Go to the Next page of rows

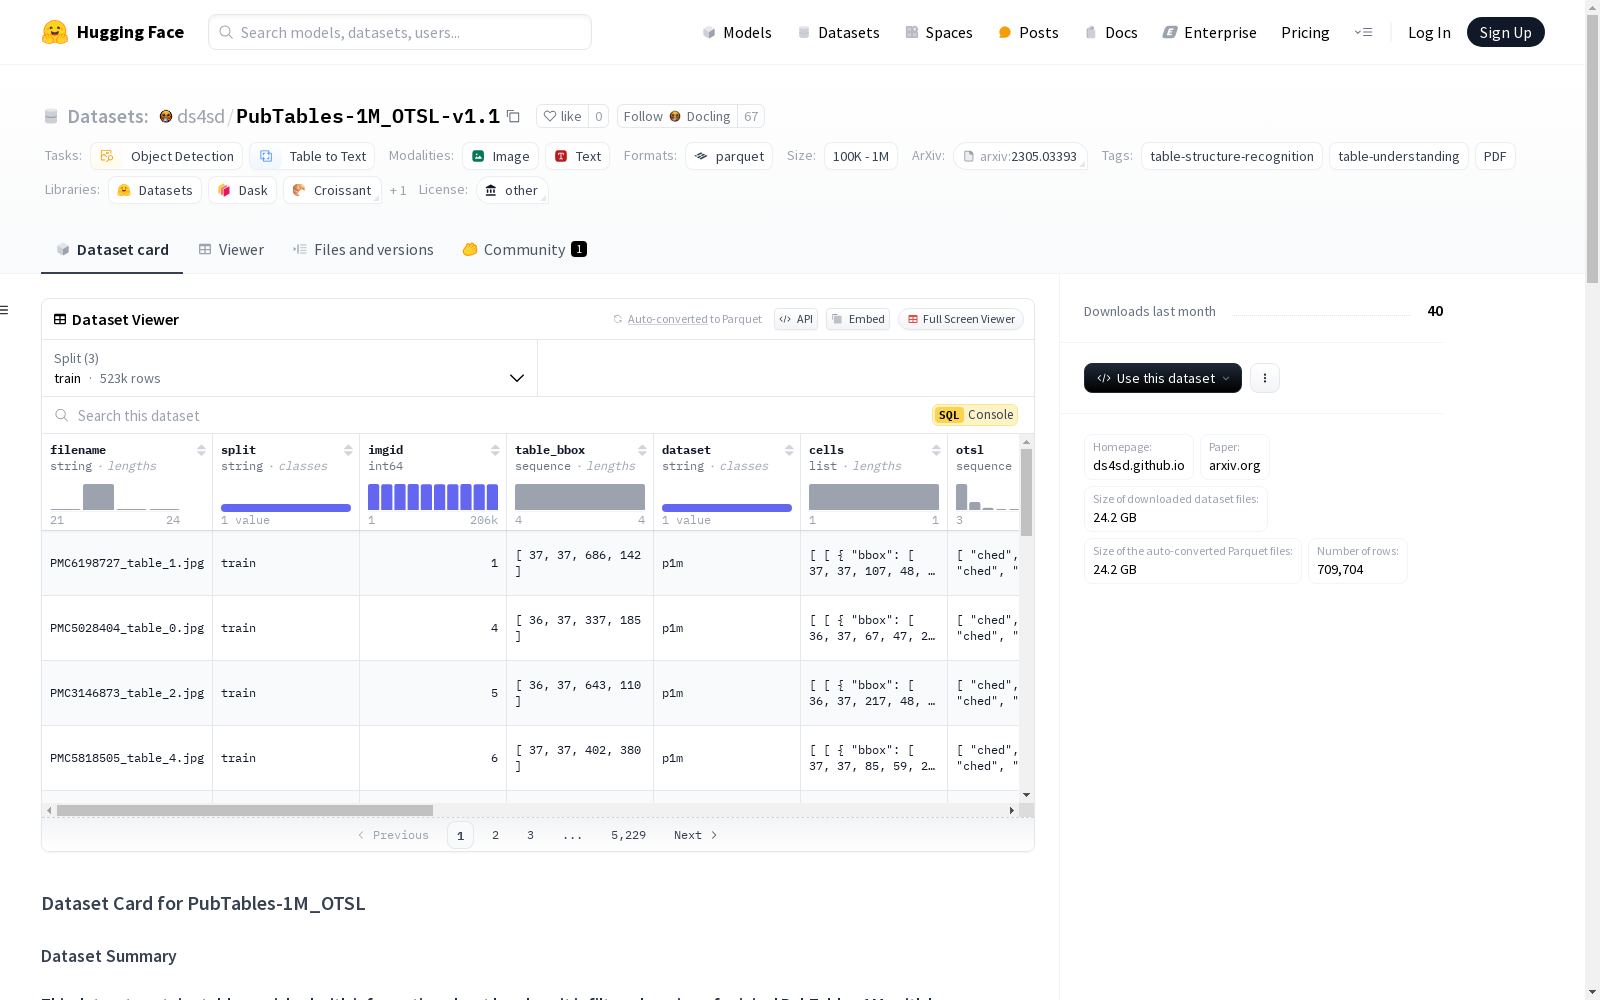[696, 835]
